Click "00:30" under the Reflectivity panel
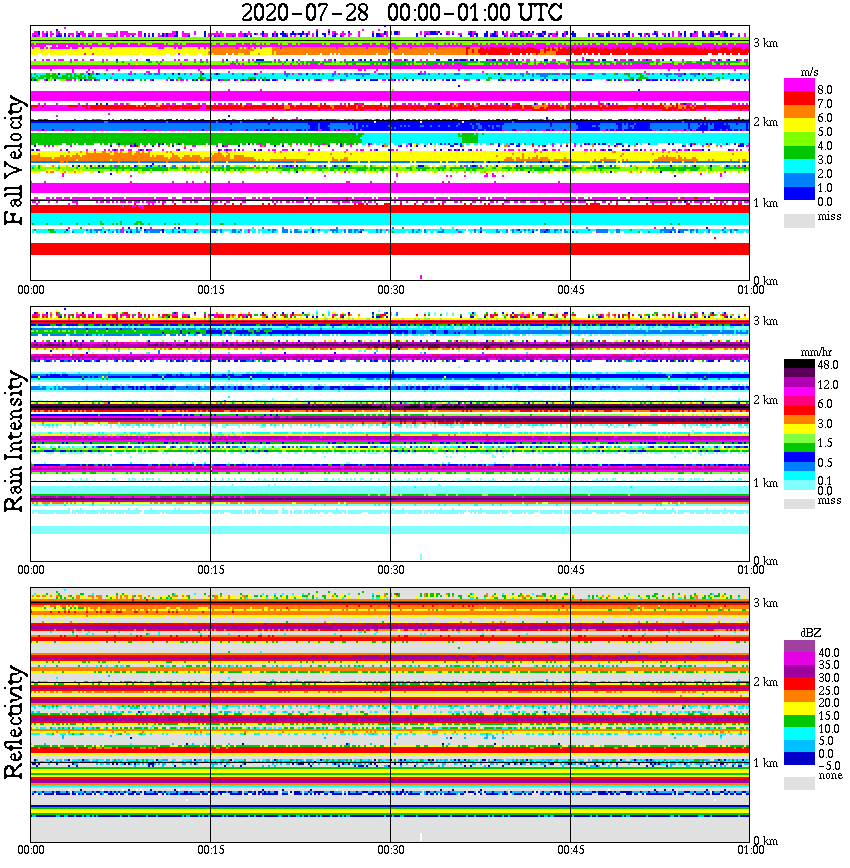850x868 pixels. [391, 850]
